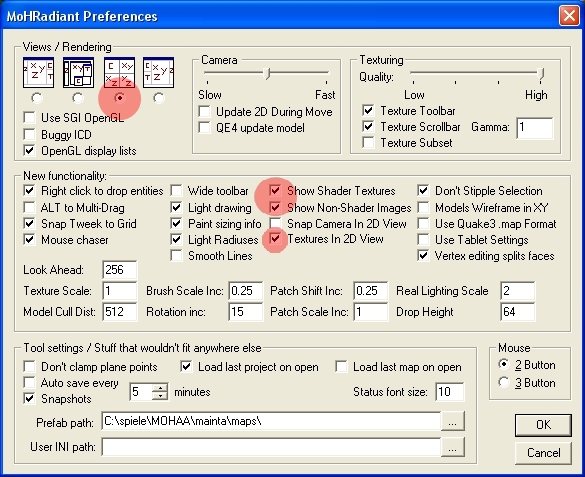Toggle Show Shader Textures checkbox

click(275, 191)
